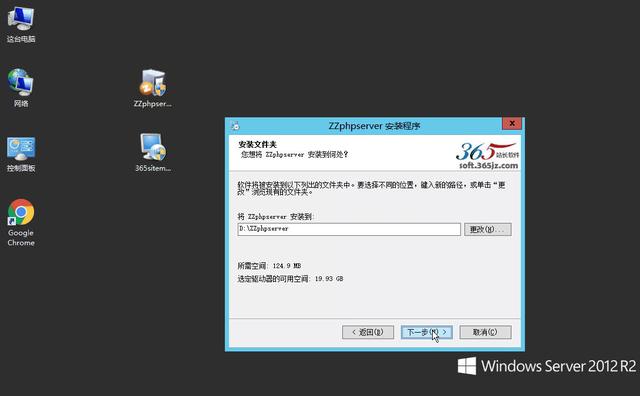640x396 pixels.
Task: Cancel setup with the 取消(C) button
Action: pyautogui.click(x=485, y=332)
